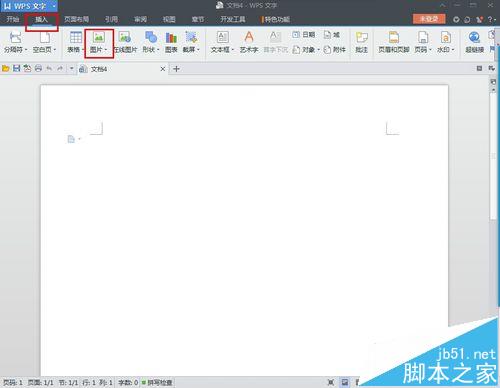The height and width of the screenshot is (388, 500).
Task: Expand the 截屏 dropdown arrow
Action: point(198,50)
